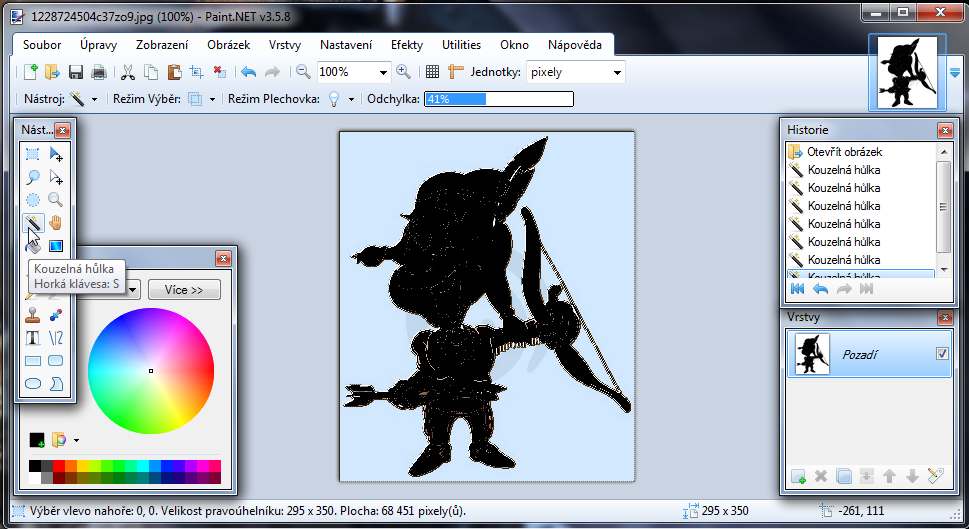Click the Cut scissors icon
This screenshot has width=969, height=529.
[127, 72]
